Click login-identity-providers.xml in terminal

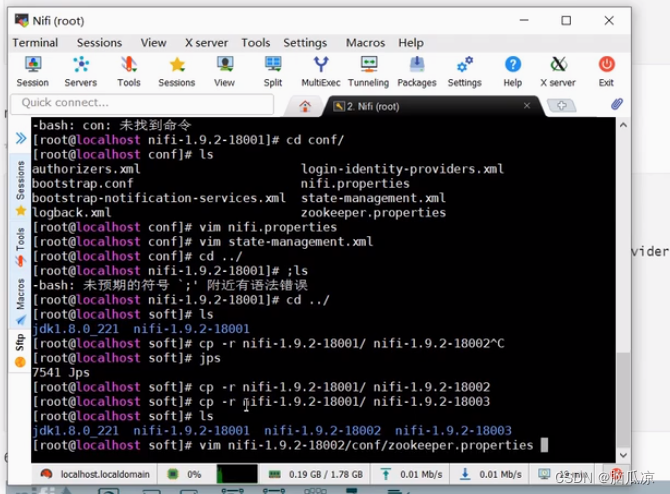point(402,169)
